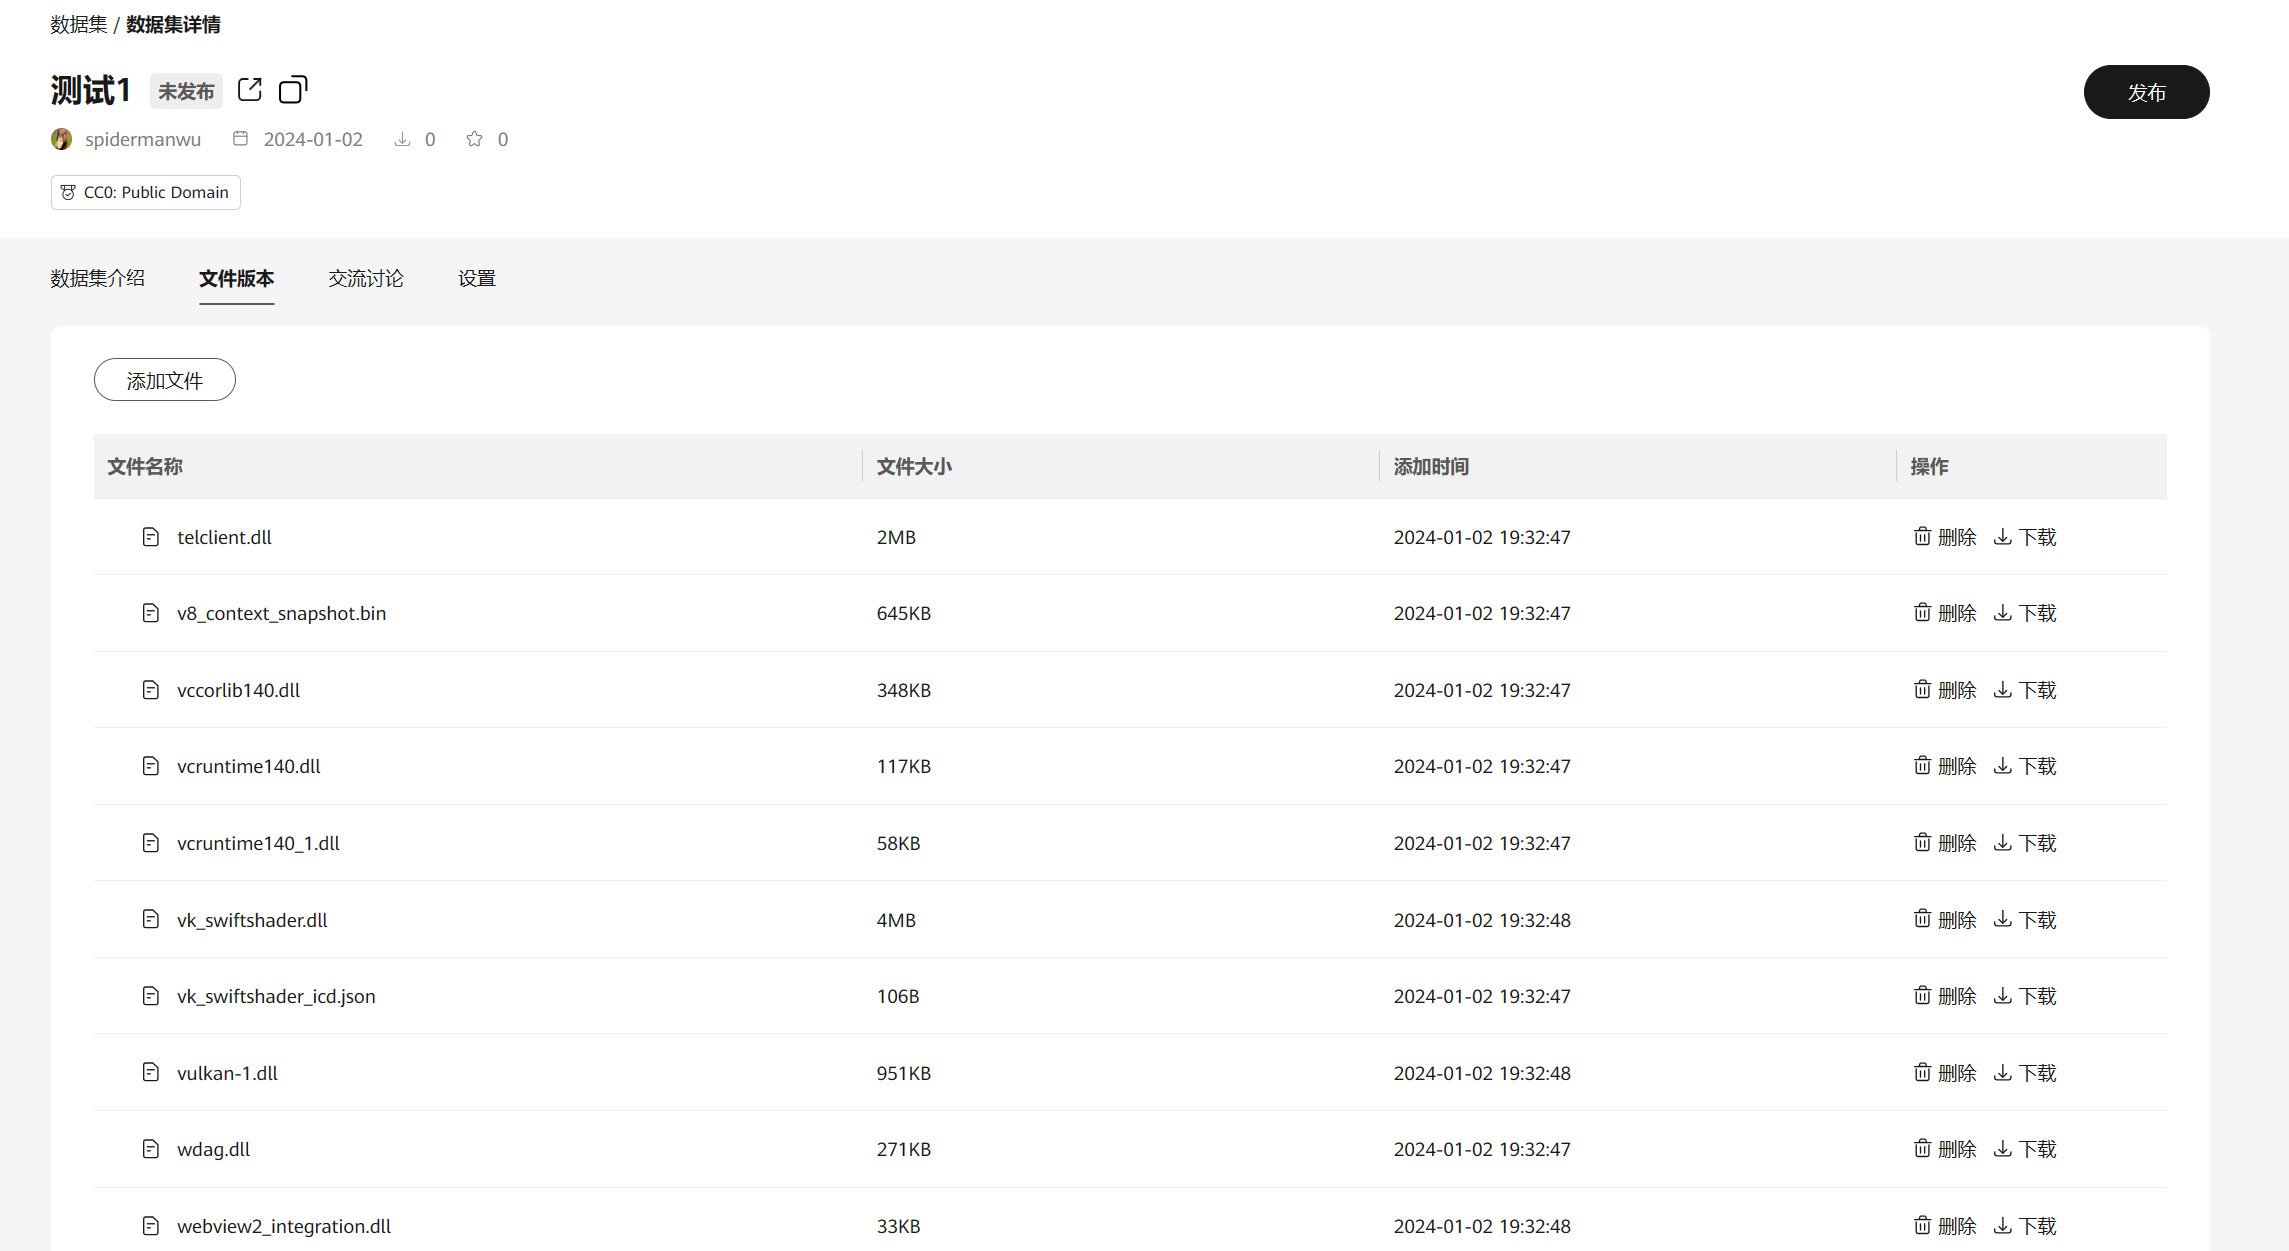Click the share/open-external icon beside 测试1

pos(250,90)
